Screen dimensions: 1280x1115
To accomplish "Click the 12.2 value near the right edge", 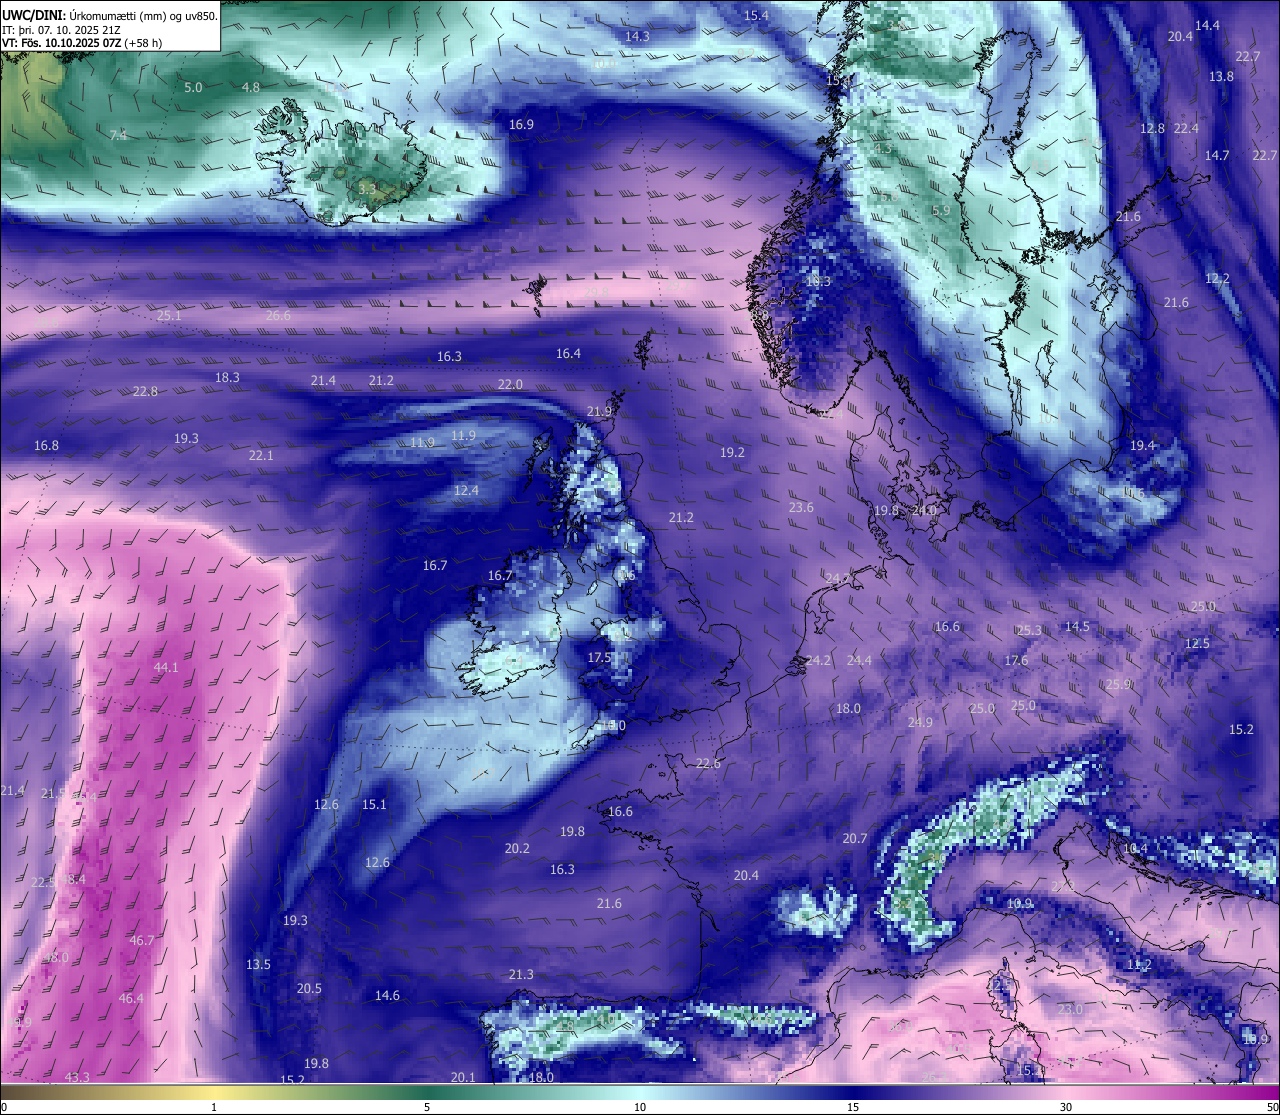I will [x=1217, y=278].
